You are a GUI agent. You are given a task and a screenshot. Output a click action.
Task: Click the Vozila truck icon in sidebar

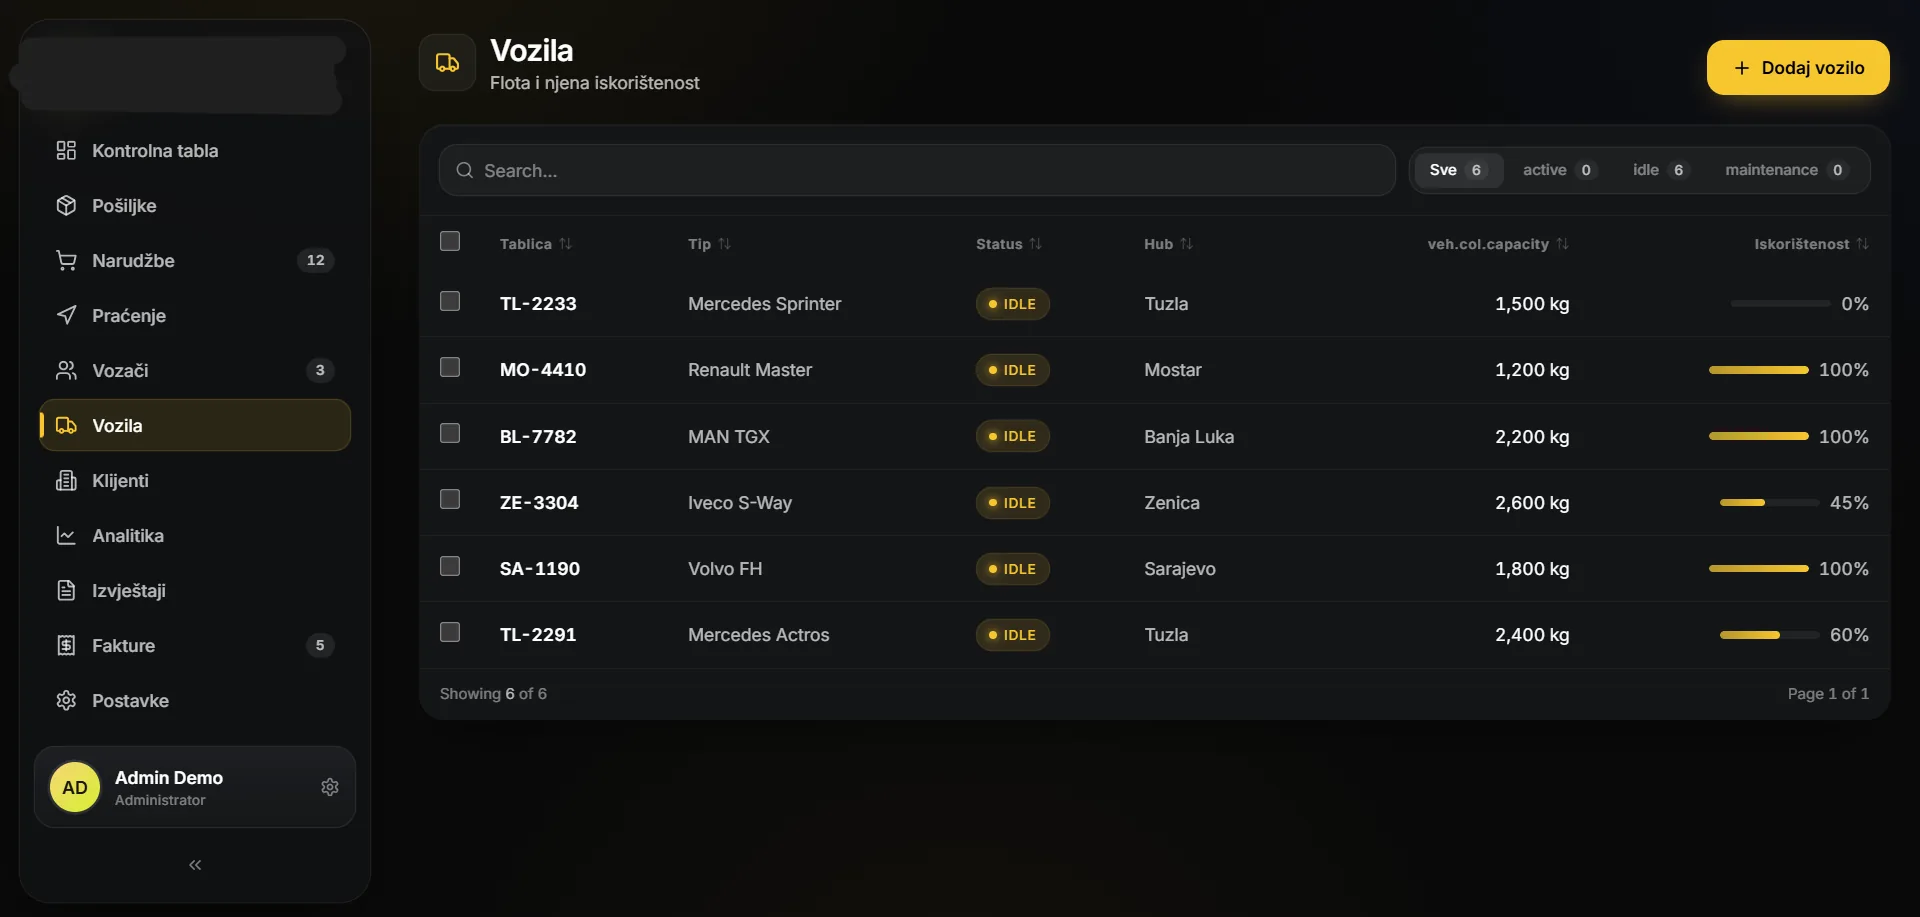[66, 425]
